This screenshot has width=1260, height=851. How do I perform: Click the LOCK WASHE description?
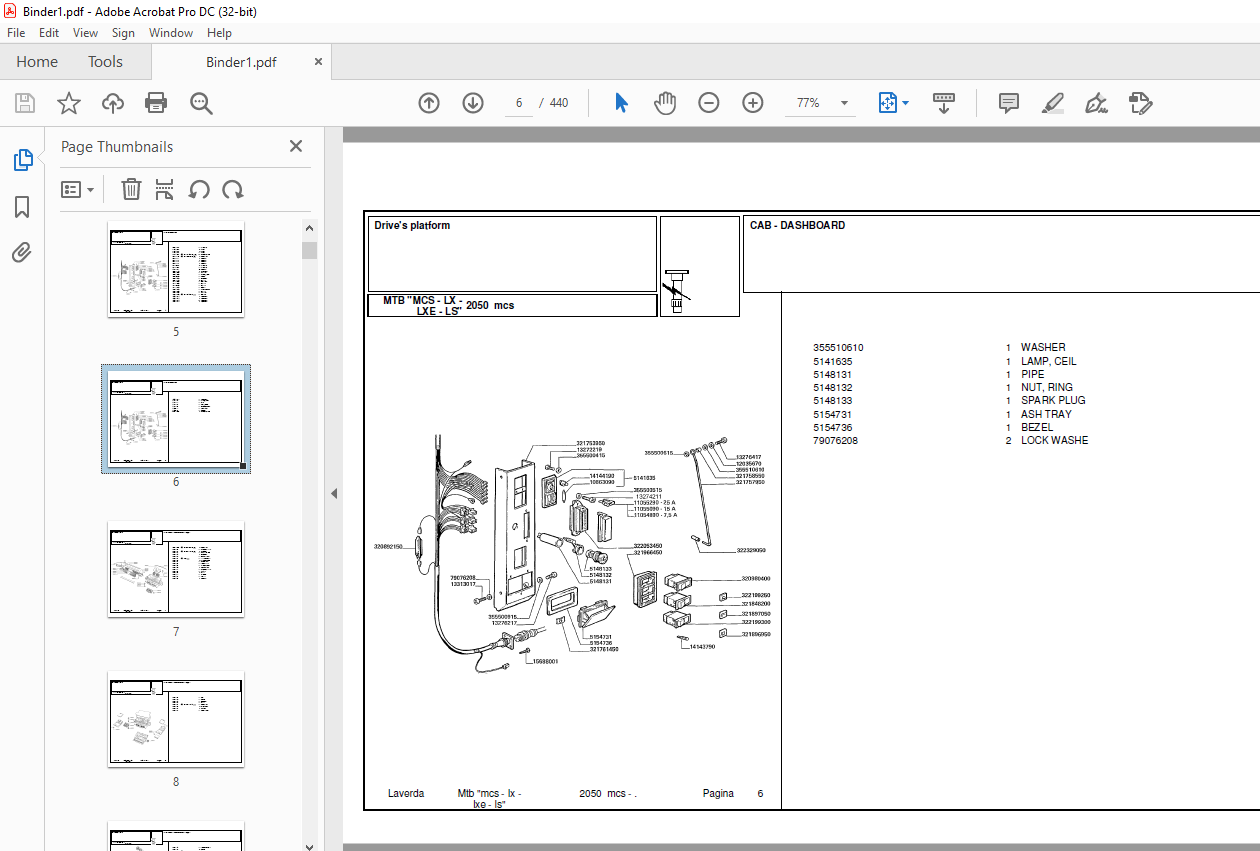(x=1054, y=440)
